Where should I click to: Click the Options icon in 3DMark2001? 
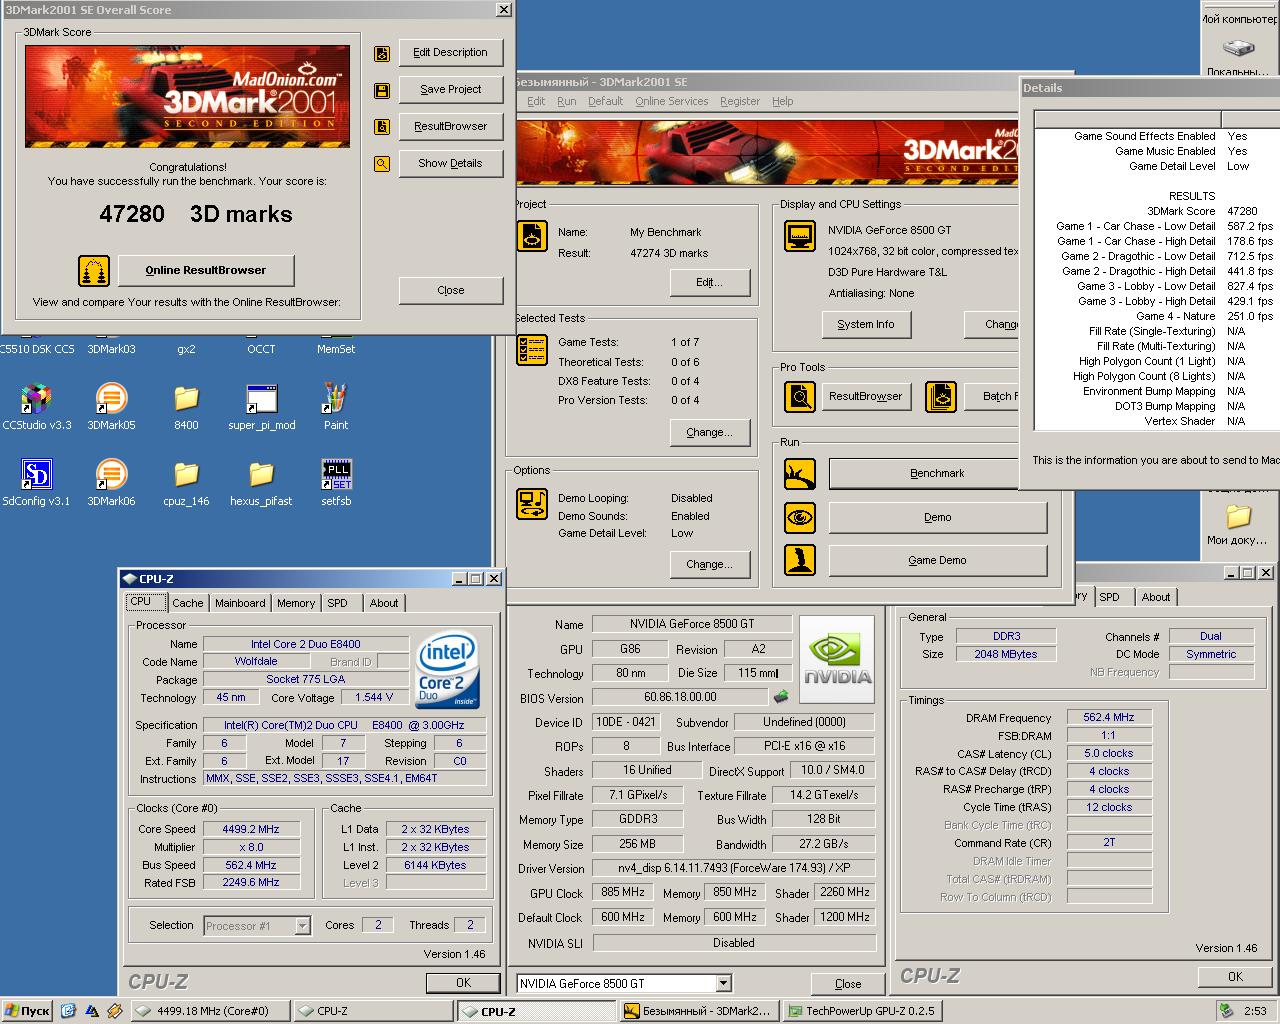[x=532, y=503]
